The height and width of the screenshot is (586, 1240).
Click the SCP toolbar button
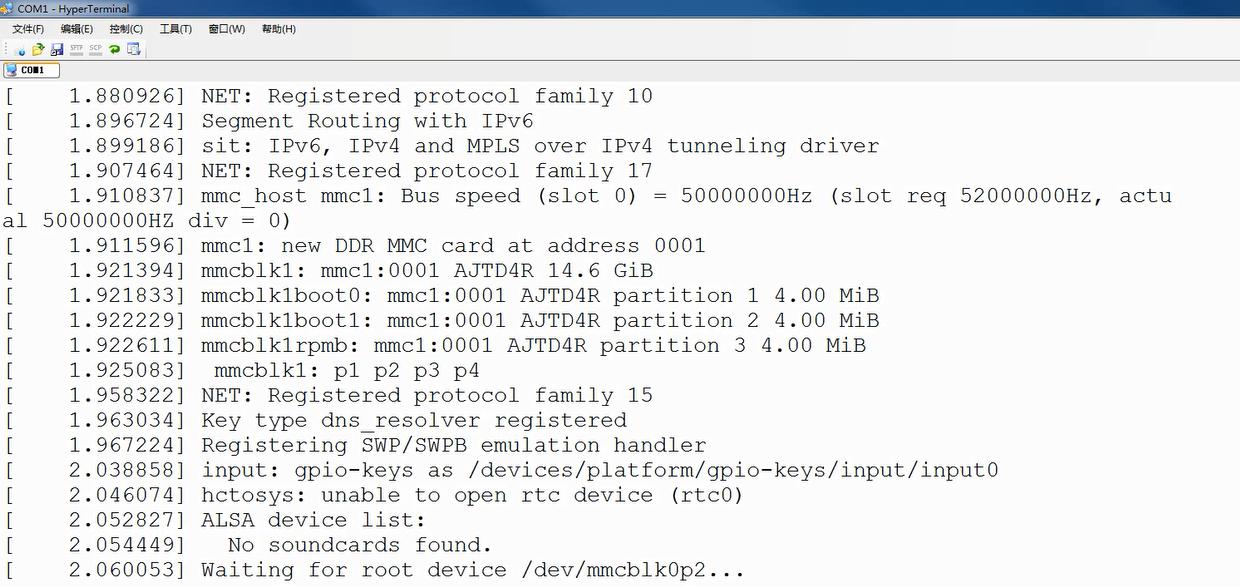(x=95, y=49)
